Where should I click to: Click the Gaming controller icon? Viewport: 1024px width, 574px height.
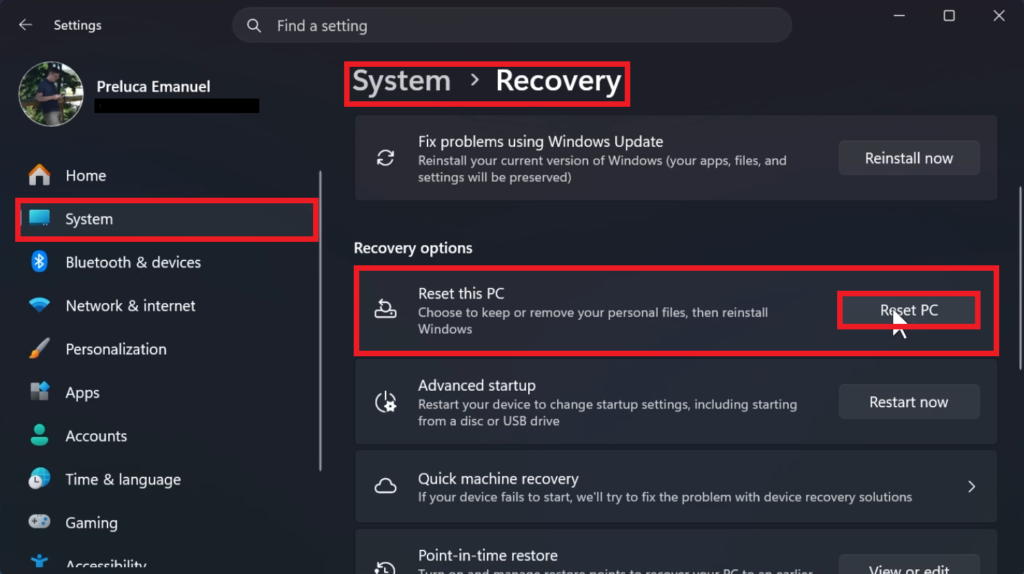click(39, 522)
